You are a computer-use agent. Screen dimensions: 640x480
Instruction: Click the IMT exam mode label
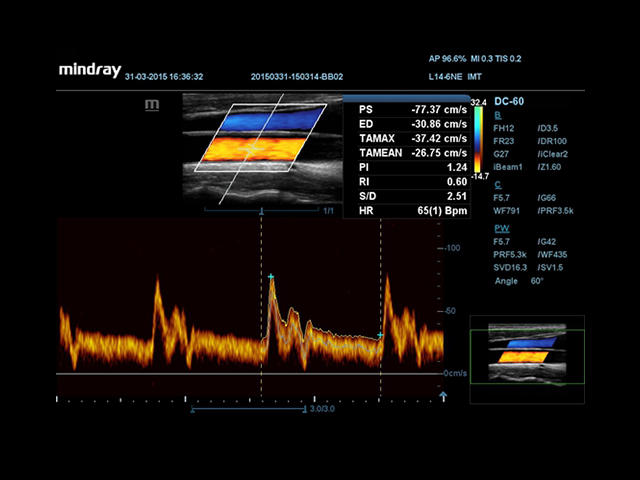474,77
